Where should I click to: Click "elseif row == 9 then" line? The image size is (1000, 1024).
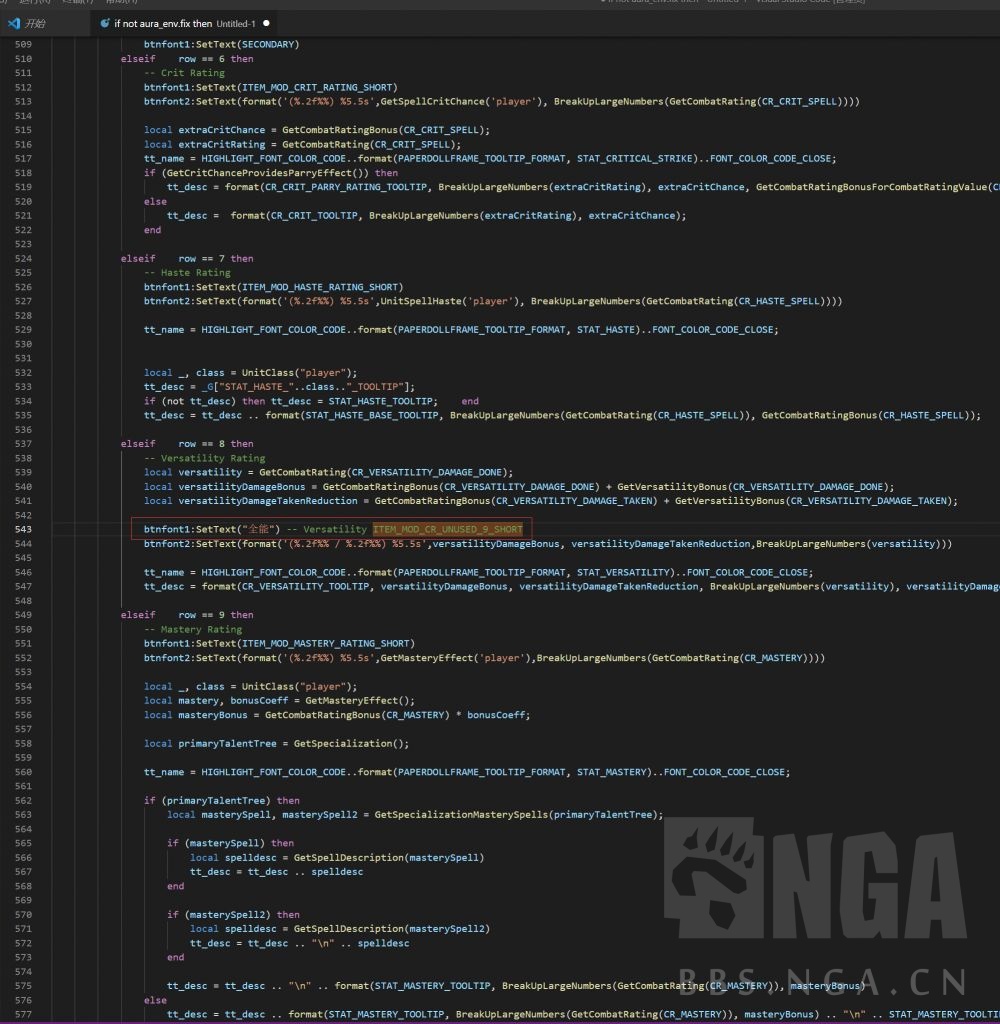point(187,615)
